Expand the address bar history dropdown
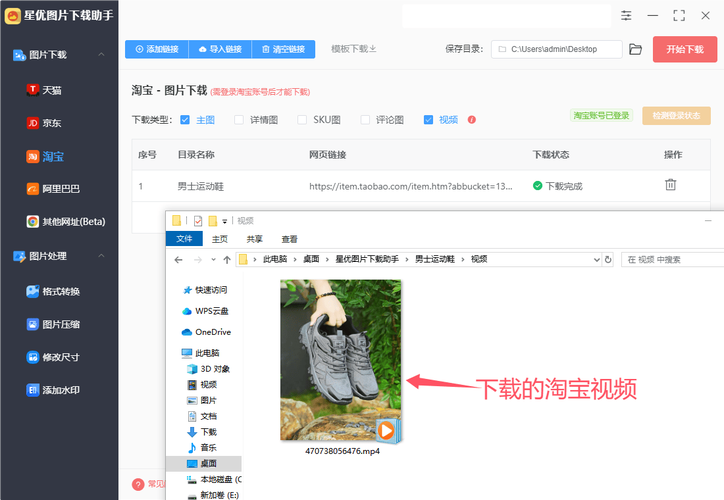The width and height of the screenshot is (724, 500). pos(597,259)
